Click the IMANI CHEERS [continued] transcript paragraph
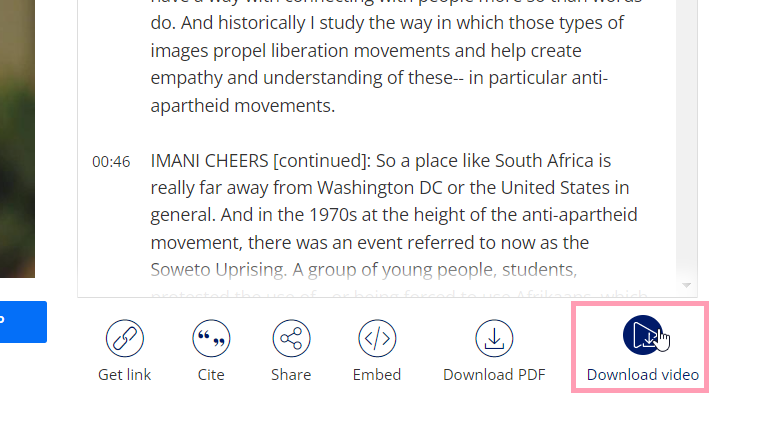 (x=390, y=214)
